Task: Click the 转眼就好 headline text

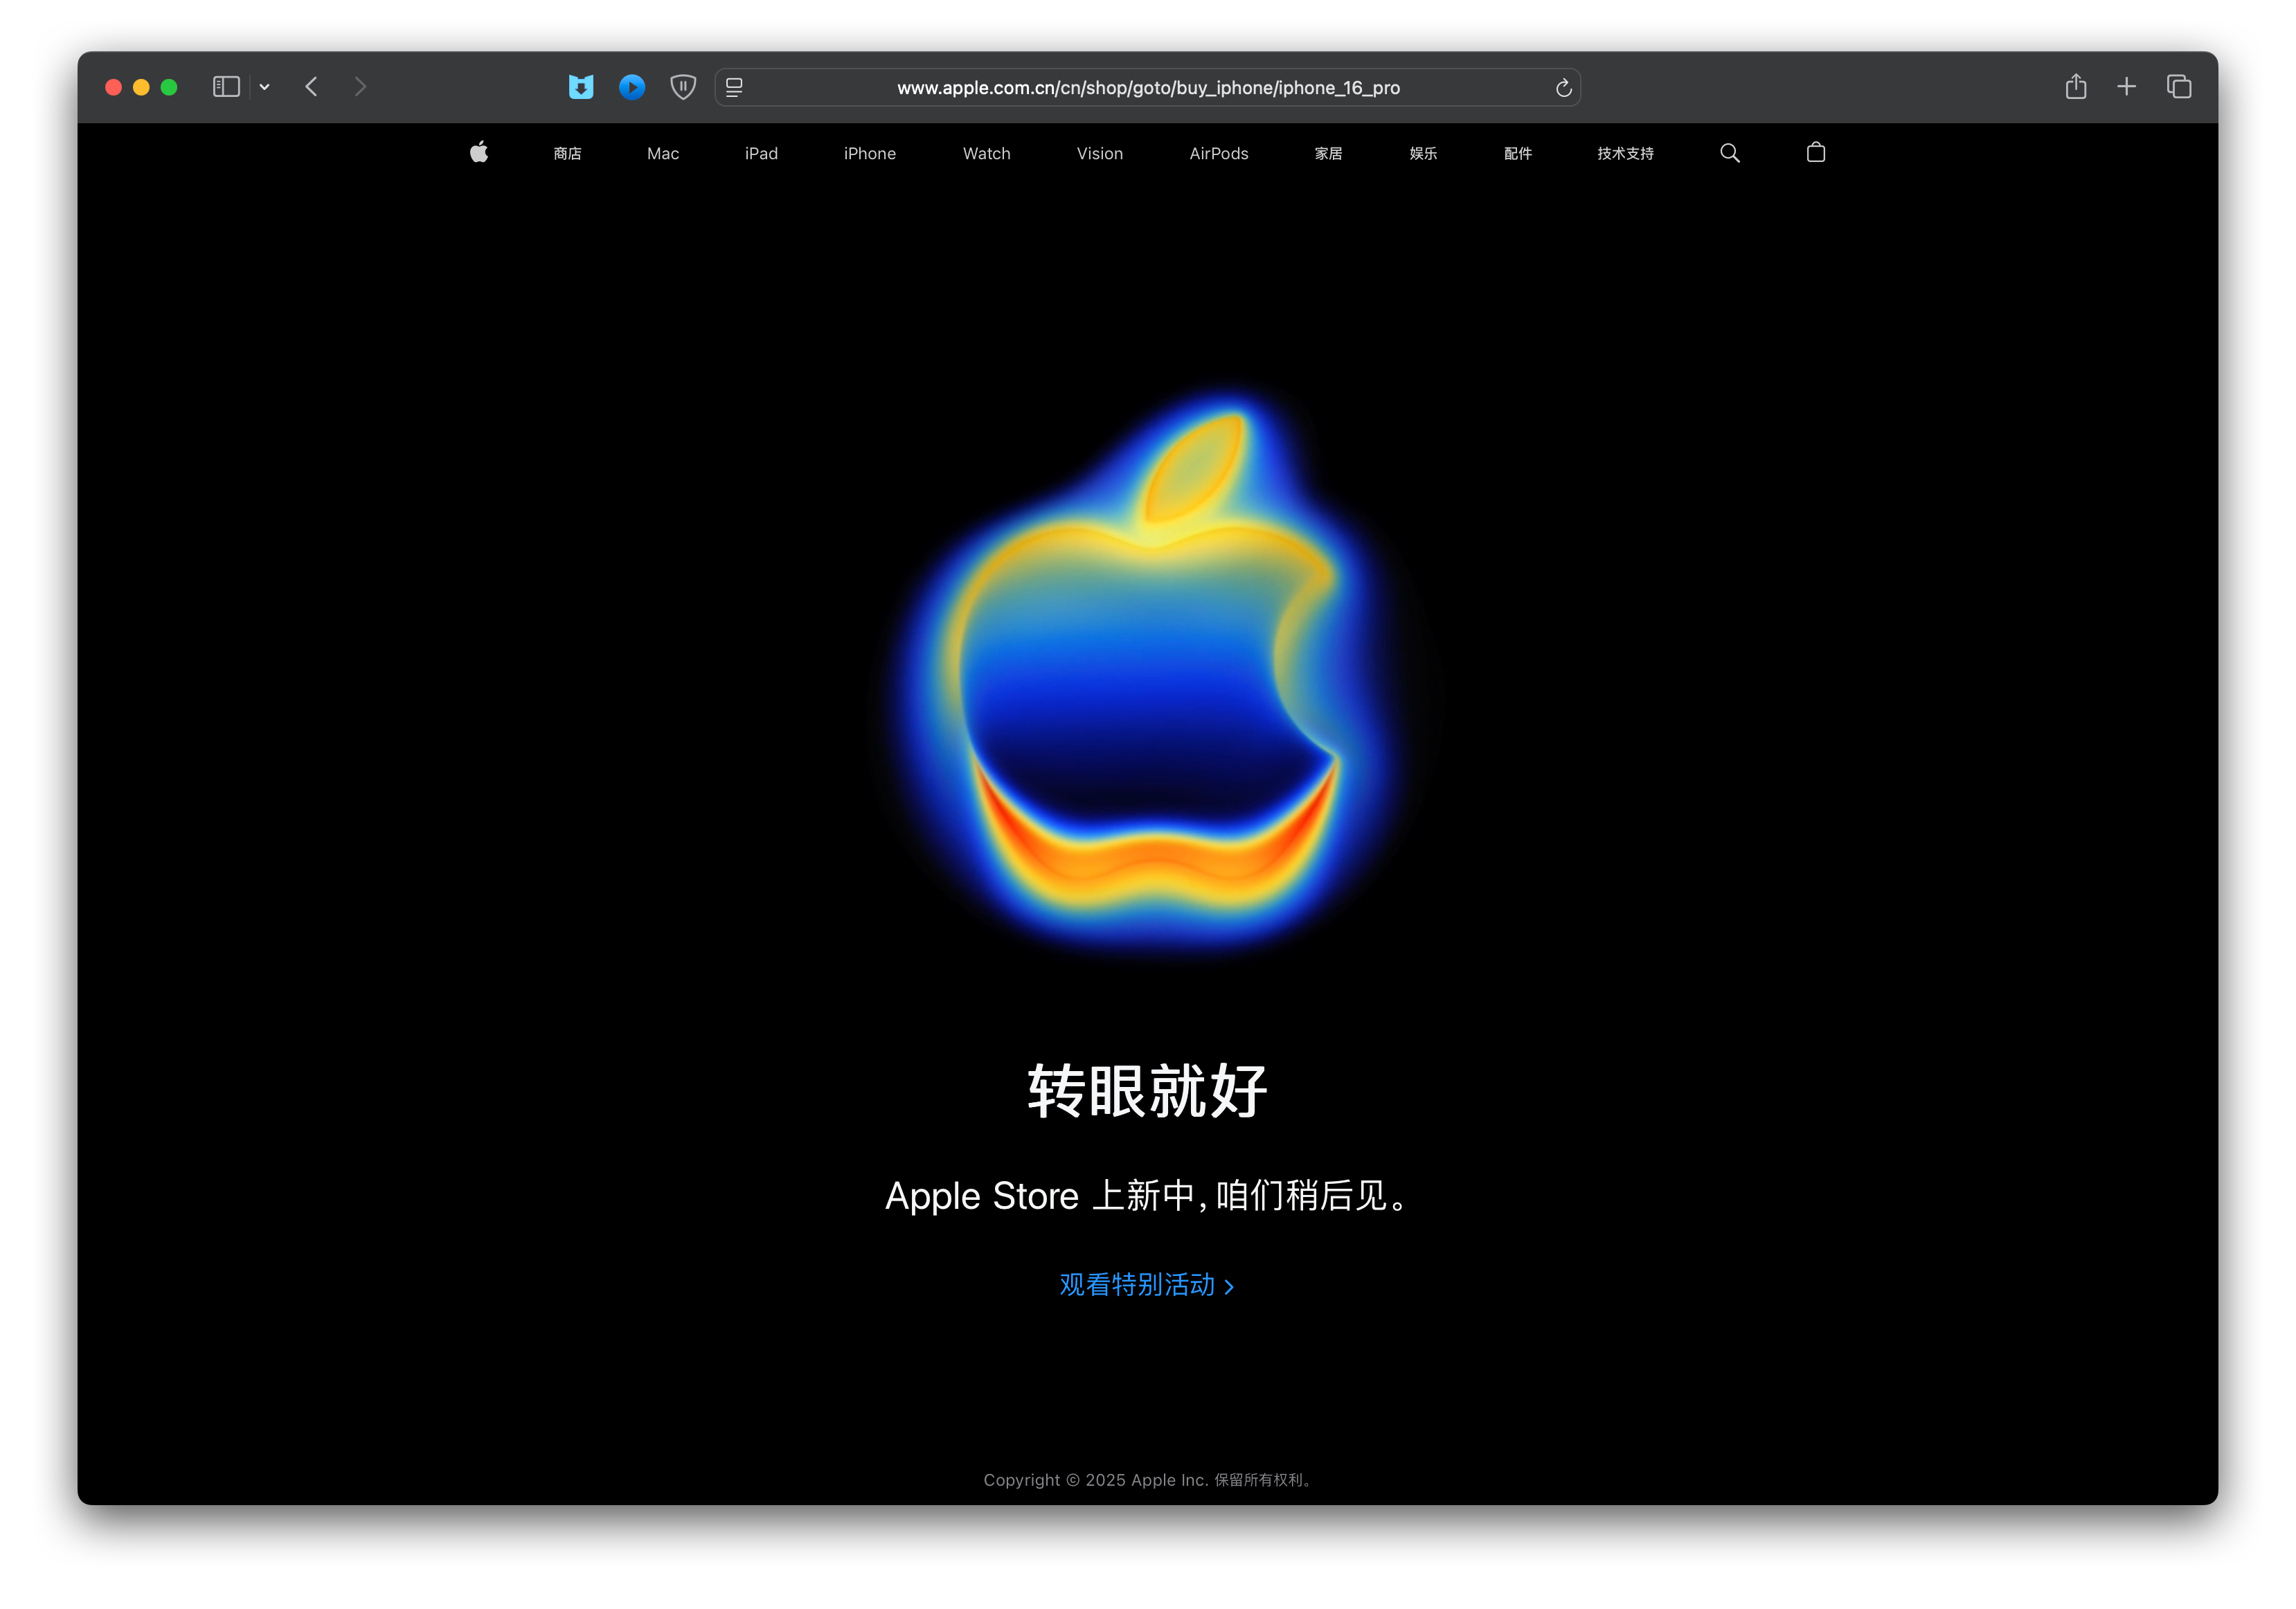Action: [x=1148, y=1090]
